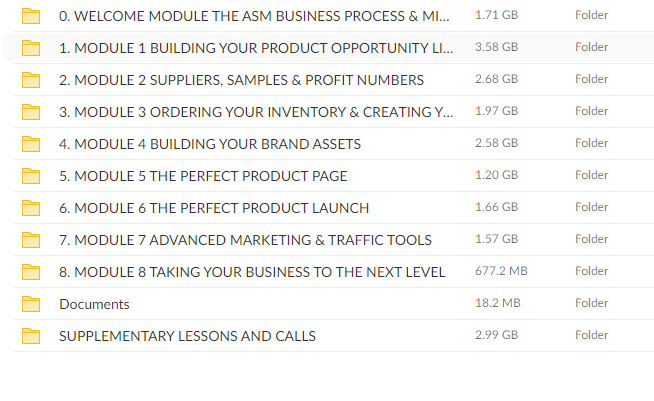The width and height of the screenshot is (654, 401).
Task: Open the Documents folder name
Action: click(x=94, y=304)
